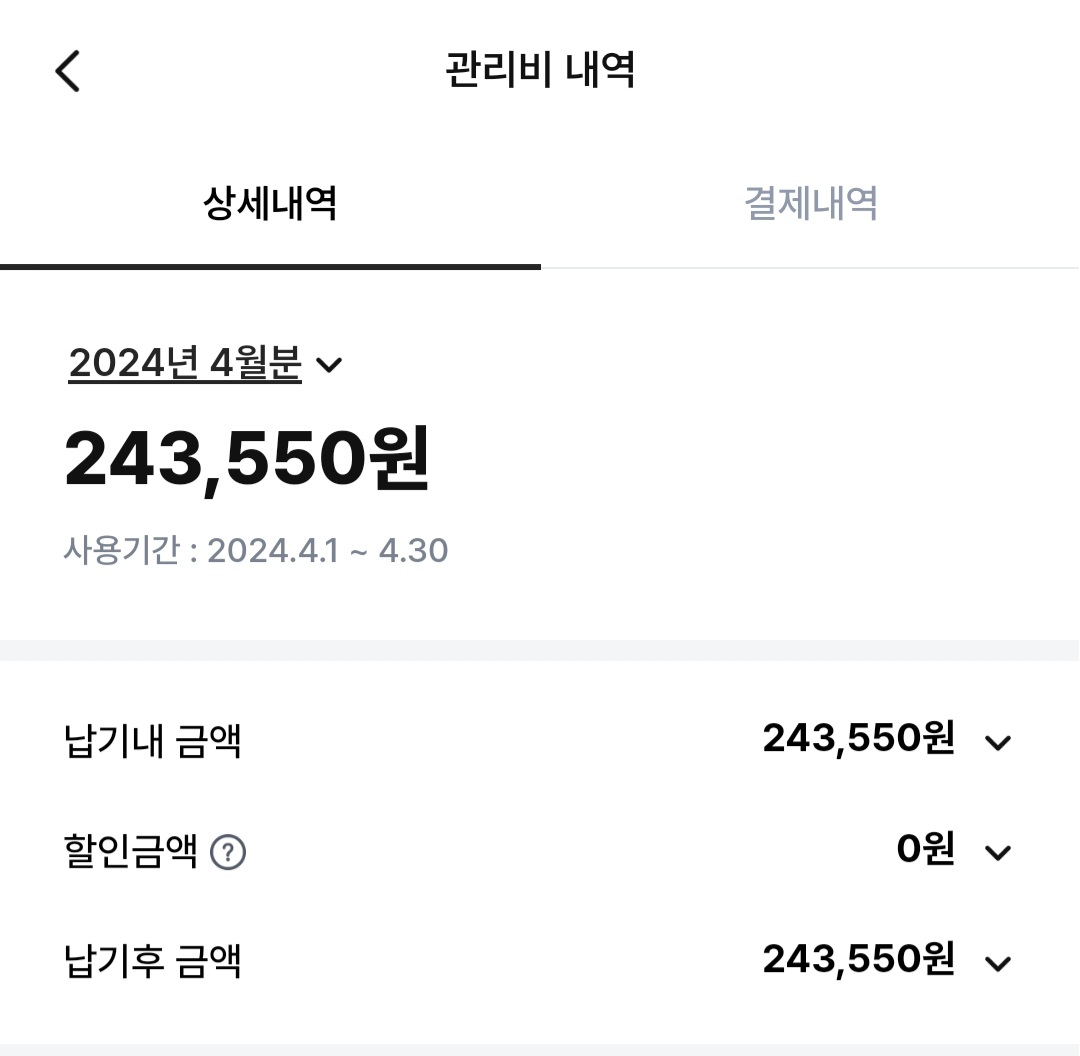Expand the 할인금액 row chevron
This screenshot has width=1080, height=1056.
998,852
